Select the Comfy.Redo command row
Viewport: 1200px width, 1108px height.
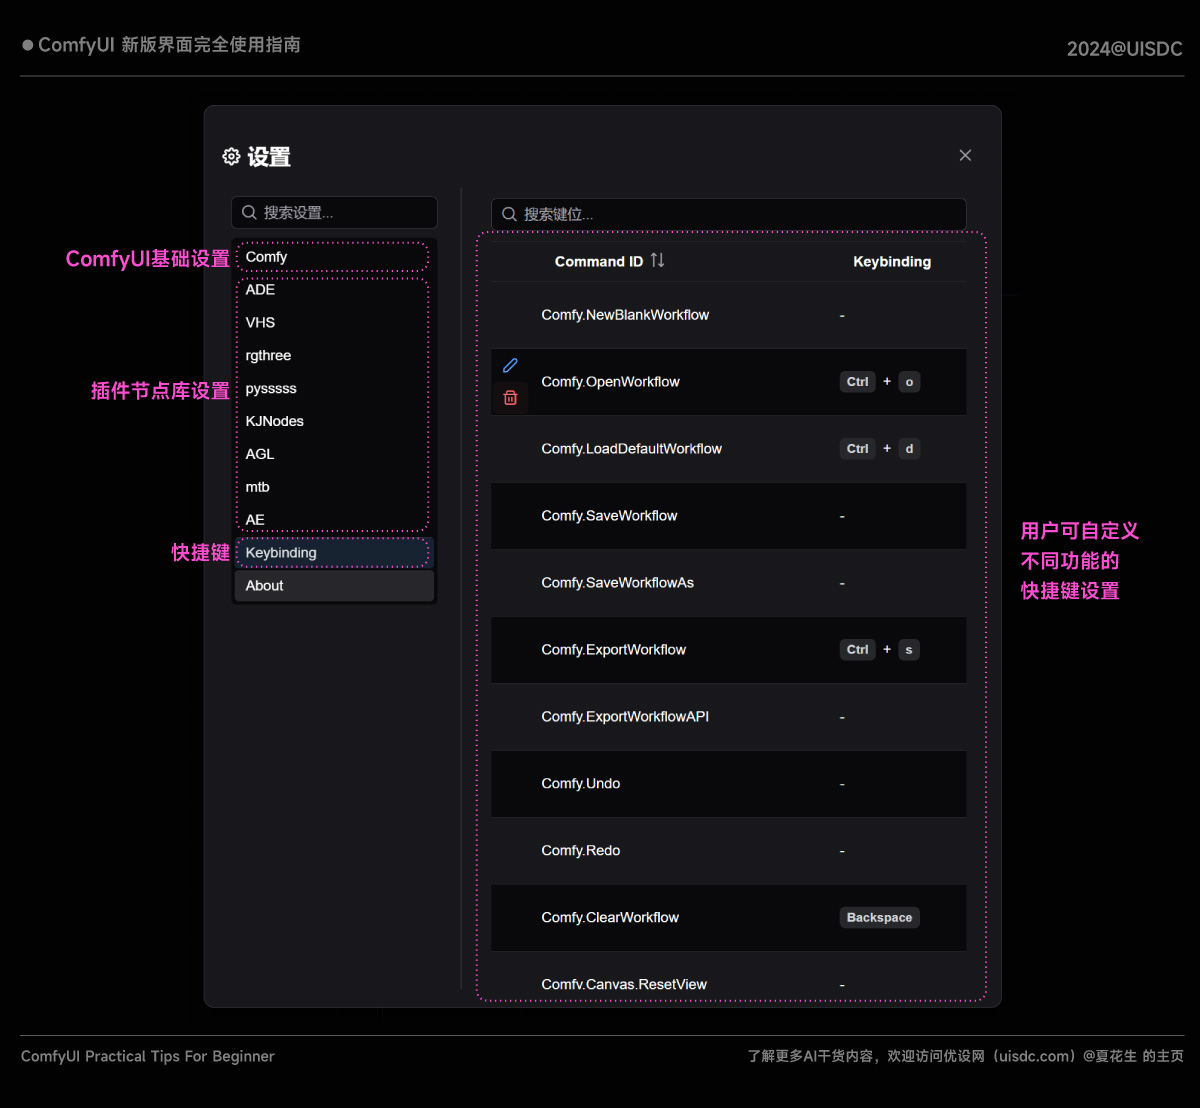[728, 851]
